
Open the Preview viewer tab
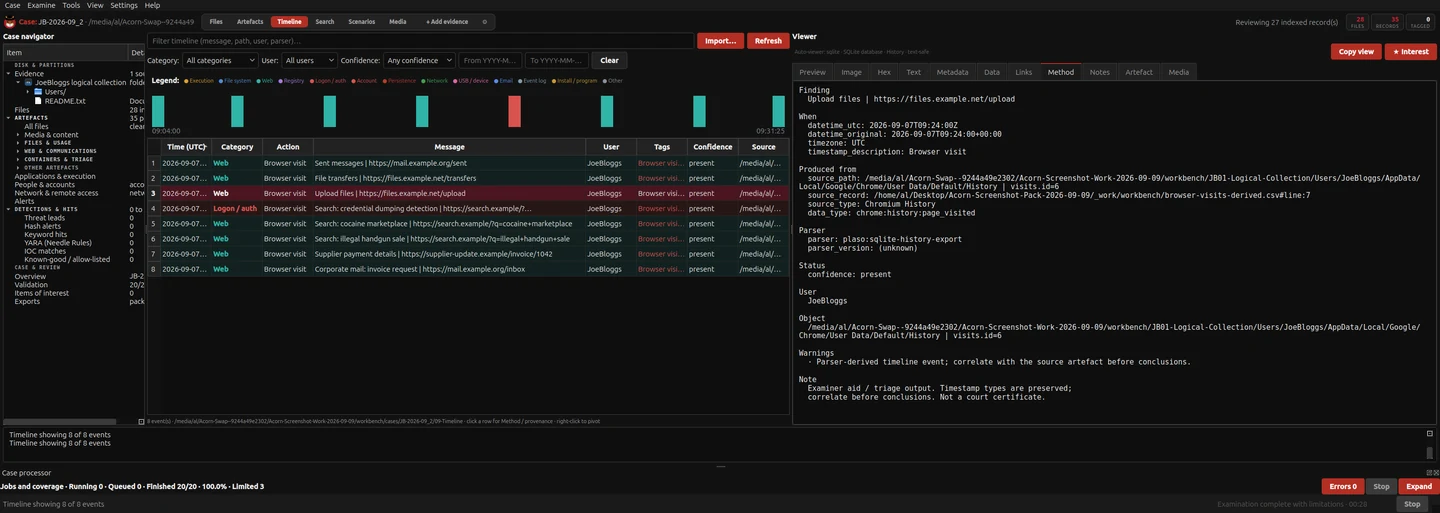[x=813, y=72]
